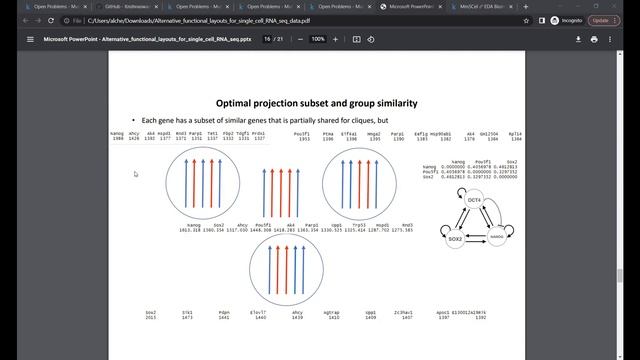Image resolution: width=640 pixels, height=360 pixels.
Task: Switch to the MiniSCel EDA tab
Action: tap(482, 7)
